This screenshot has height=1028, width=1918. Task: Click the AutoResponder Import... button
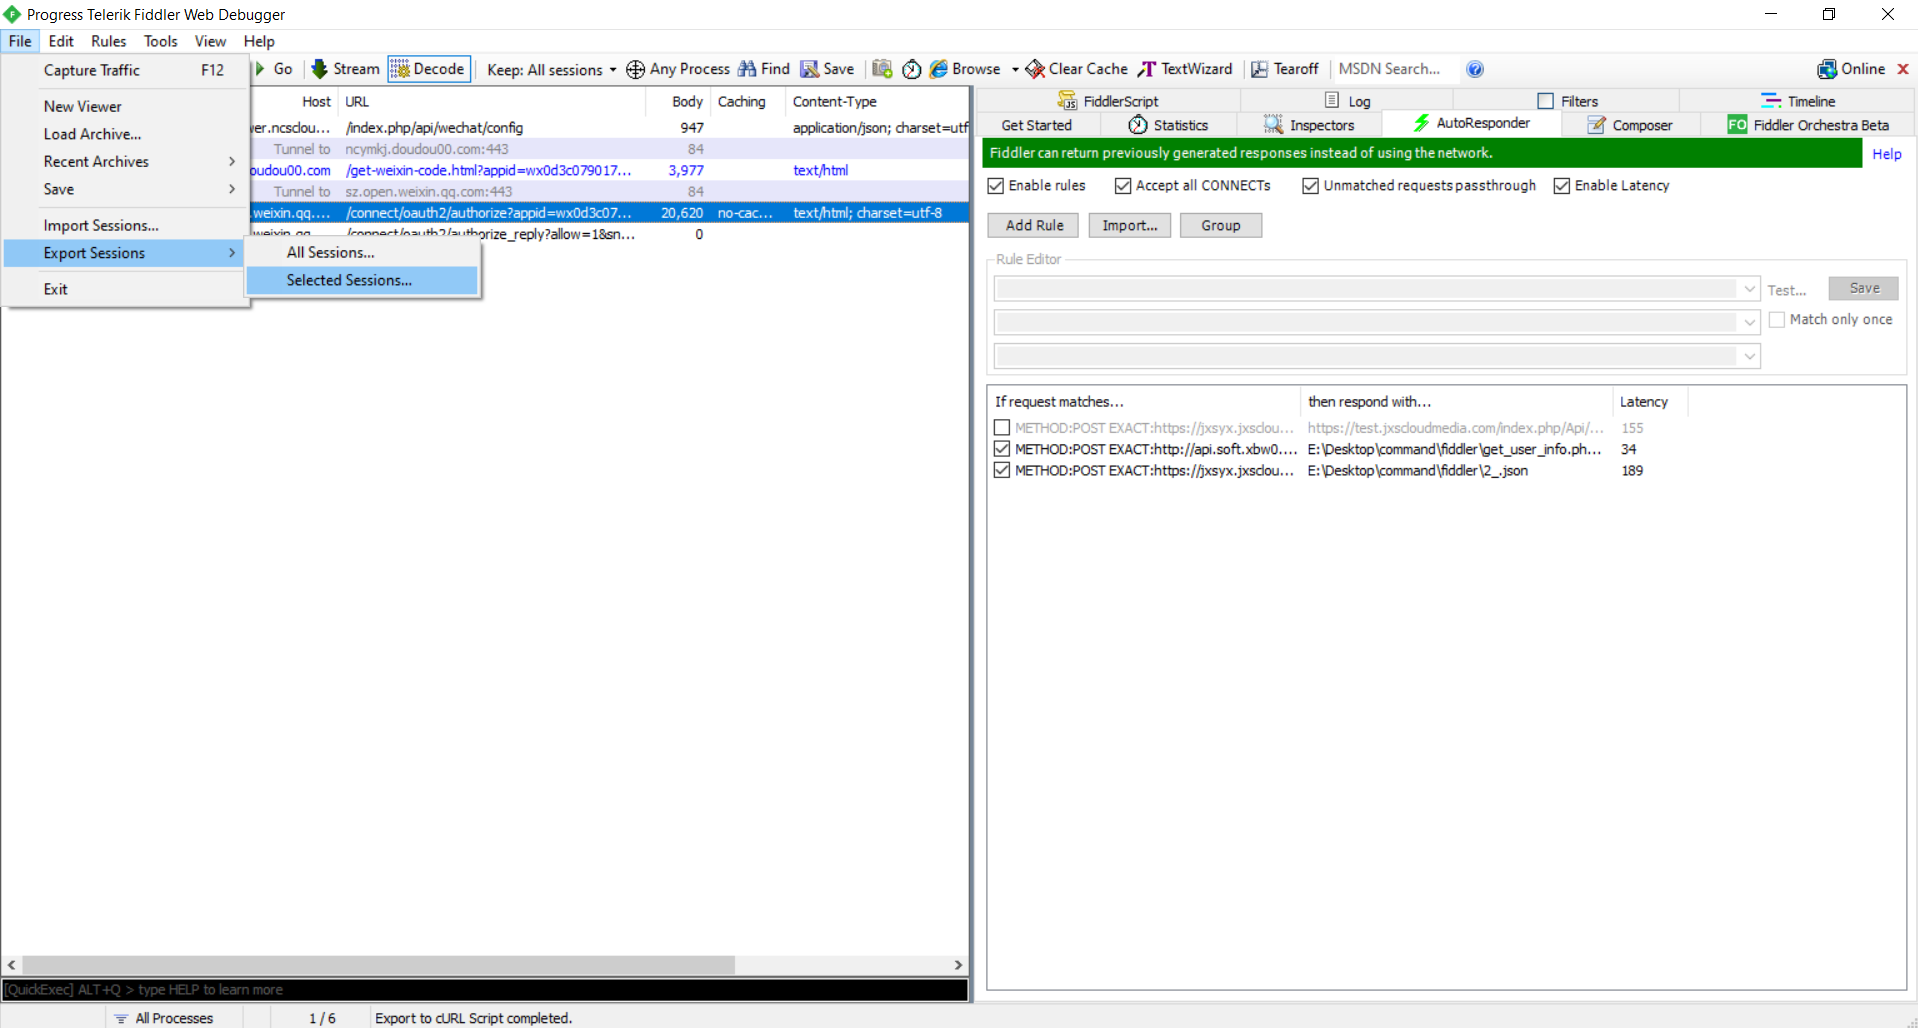(x=1130, y=226)
